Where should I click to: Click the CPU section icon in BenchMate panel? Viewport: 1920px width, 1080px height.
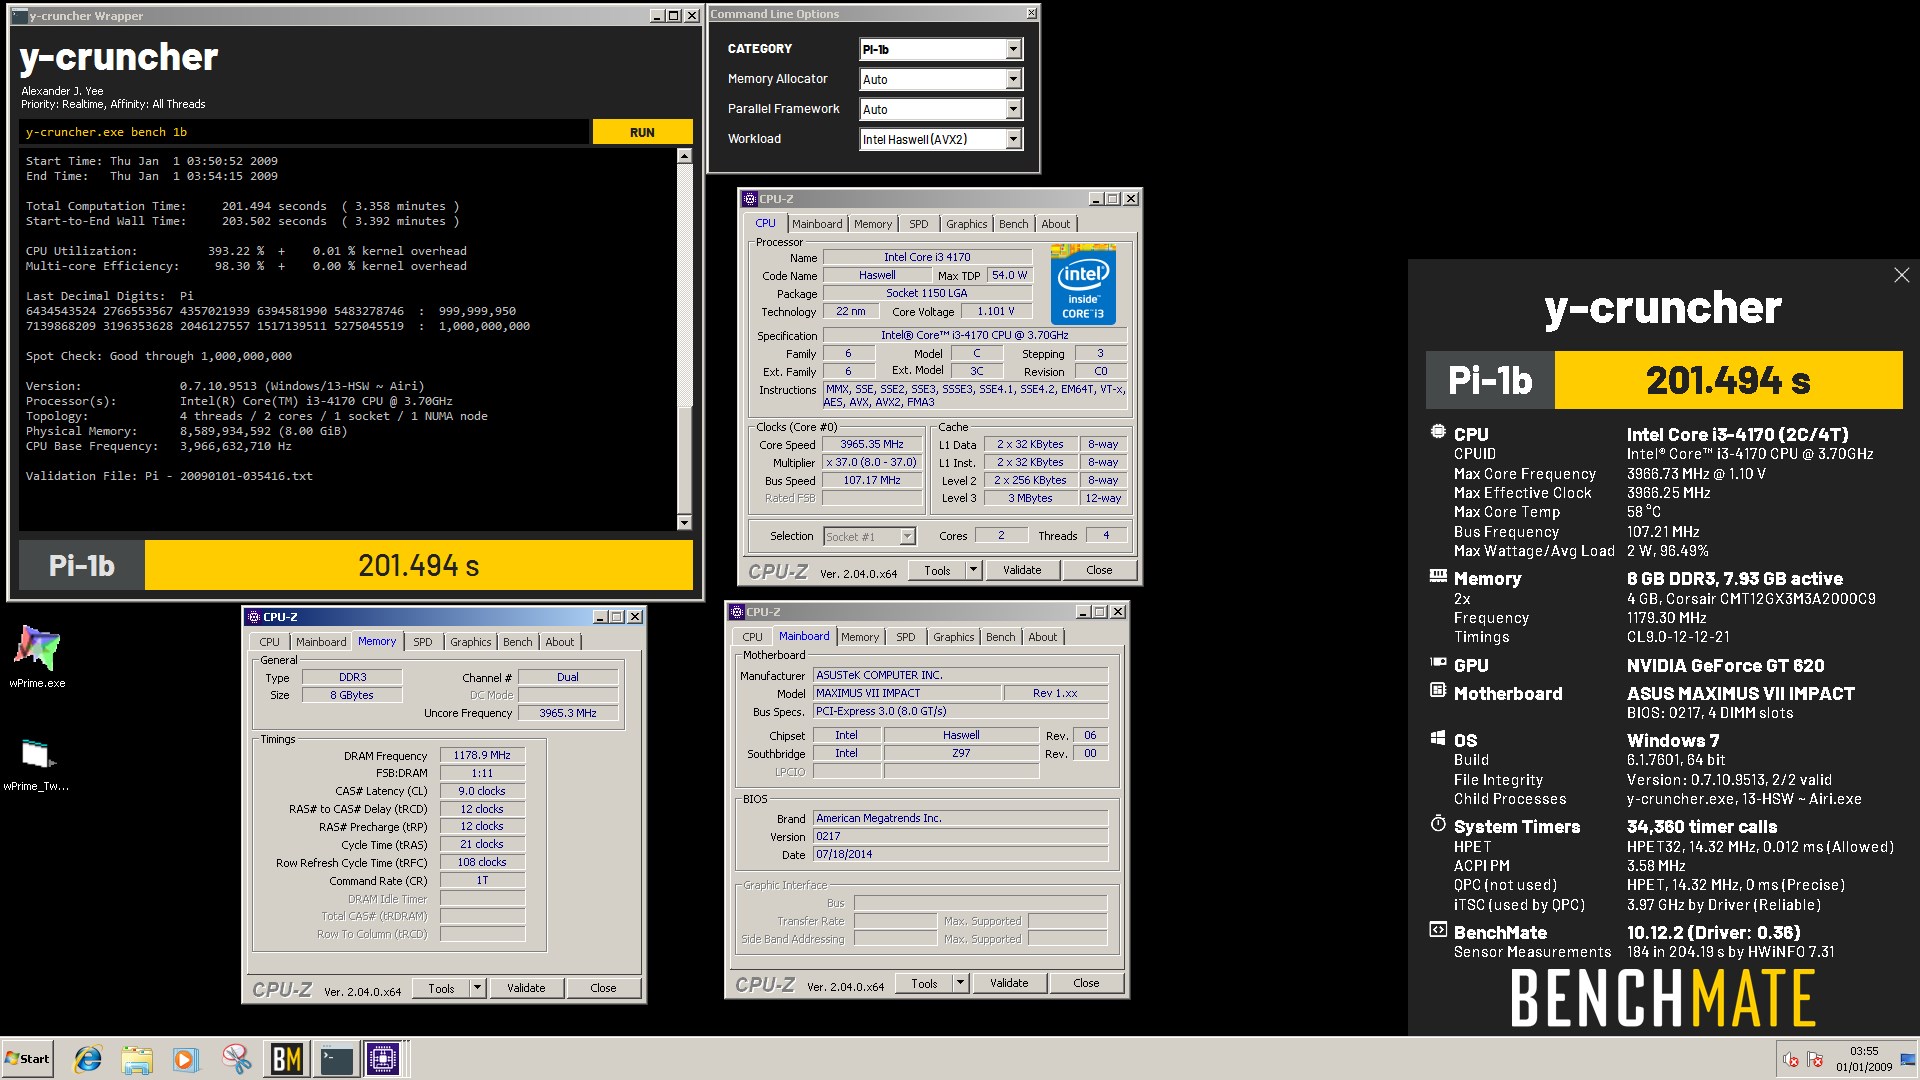(x=1438, y=432)
